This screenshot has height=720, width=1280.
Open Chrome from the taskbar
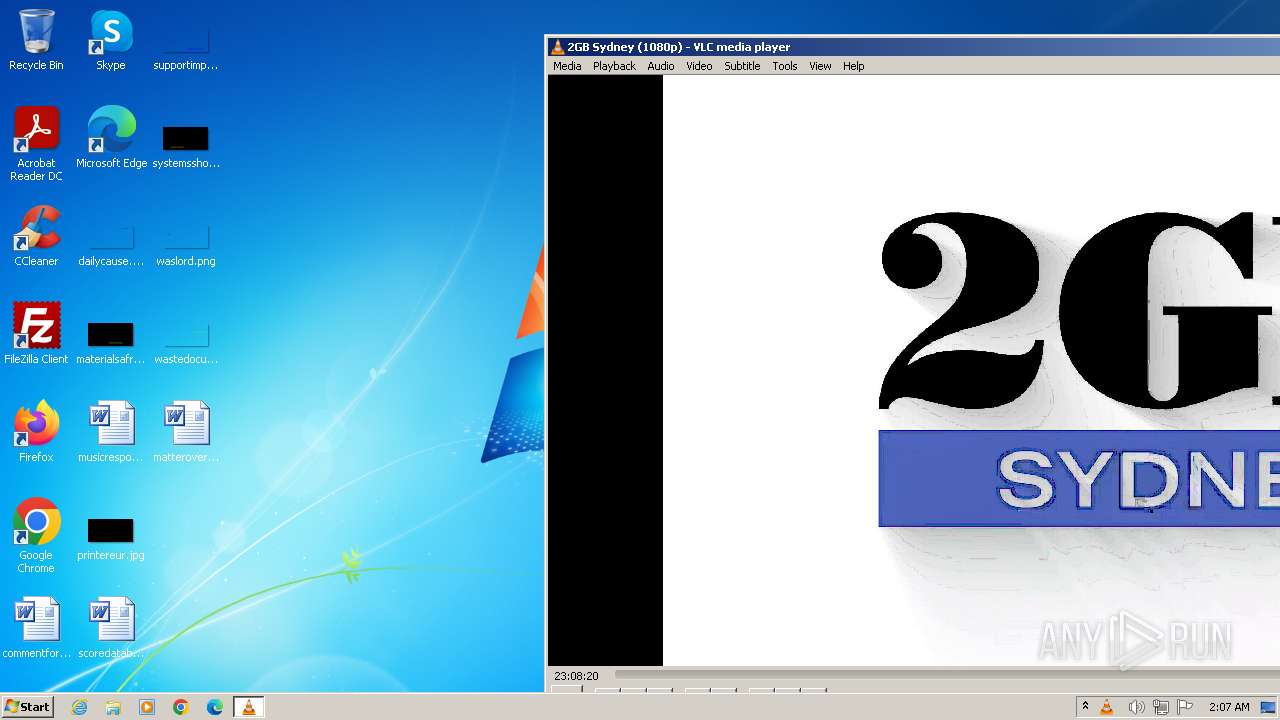click(x=181, y=707)
